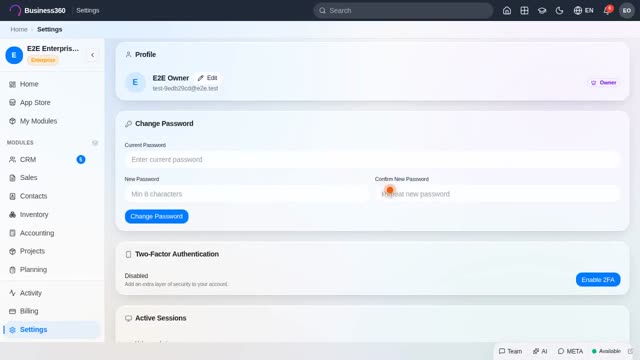
Task: Open the notifications bell
Action: (x=607, y=11)
